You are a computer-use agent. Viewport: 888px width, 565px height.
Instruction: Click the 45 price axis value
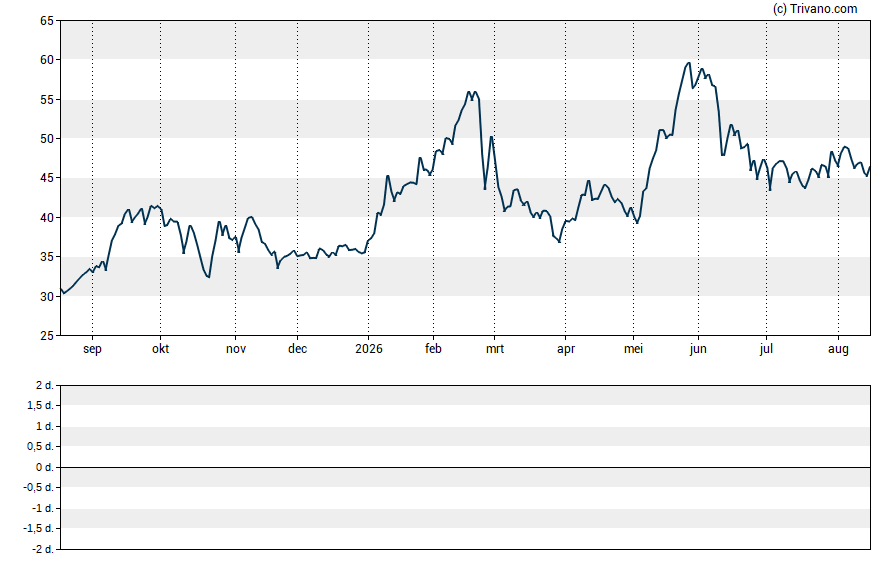[x=47, y=178]
